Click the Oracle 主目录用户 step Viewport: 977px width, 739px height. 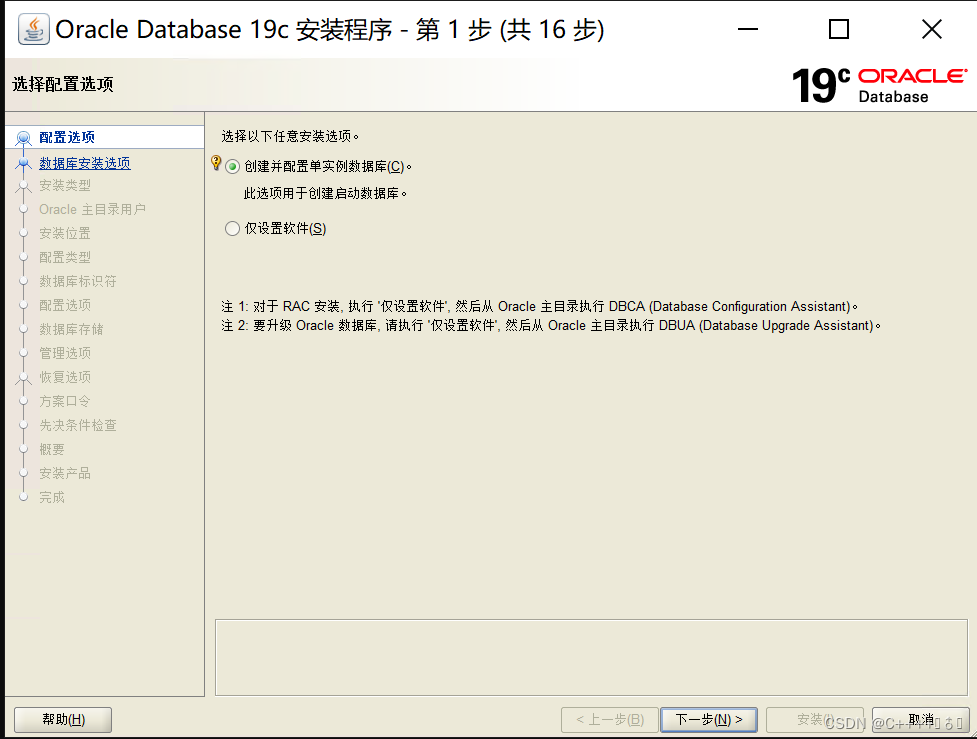point(92,209)
